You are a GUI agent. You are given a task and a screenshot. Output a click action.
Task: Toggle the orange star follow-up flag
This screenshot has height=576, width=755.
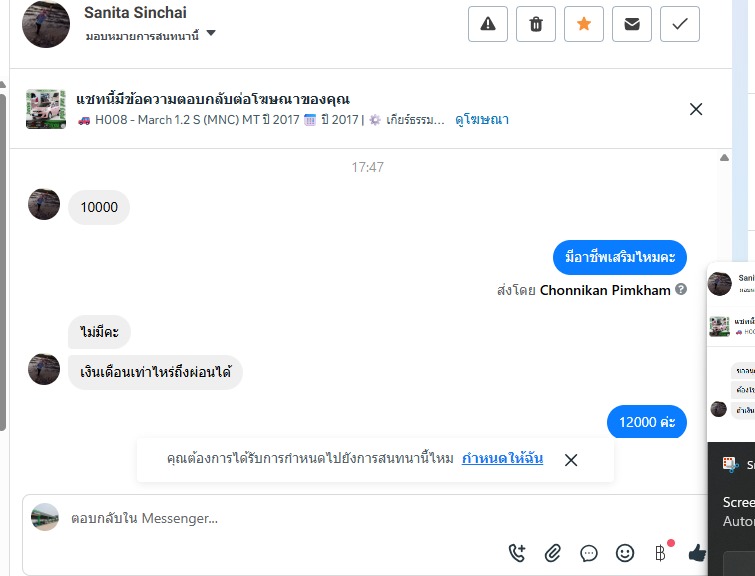click(584, 25)
